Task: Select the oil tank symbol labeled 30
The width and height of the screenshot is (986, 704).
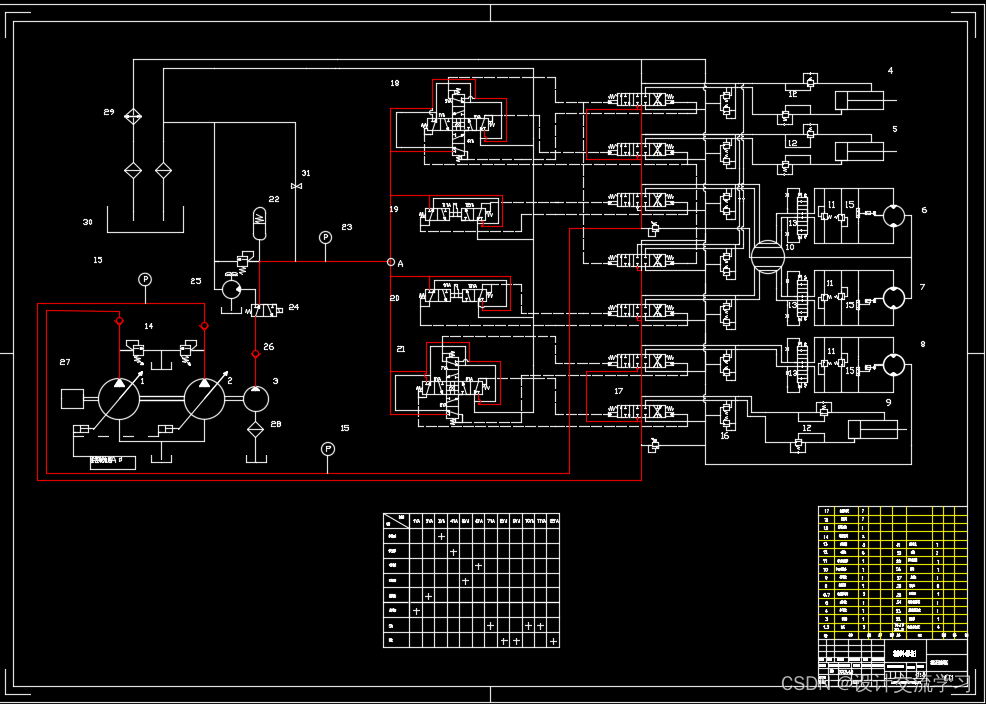Action: tap(145, 219)
